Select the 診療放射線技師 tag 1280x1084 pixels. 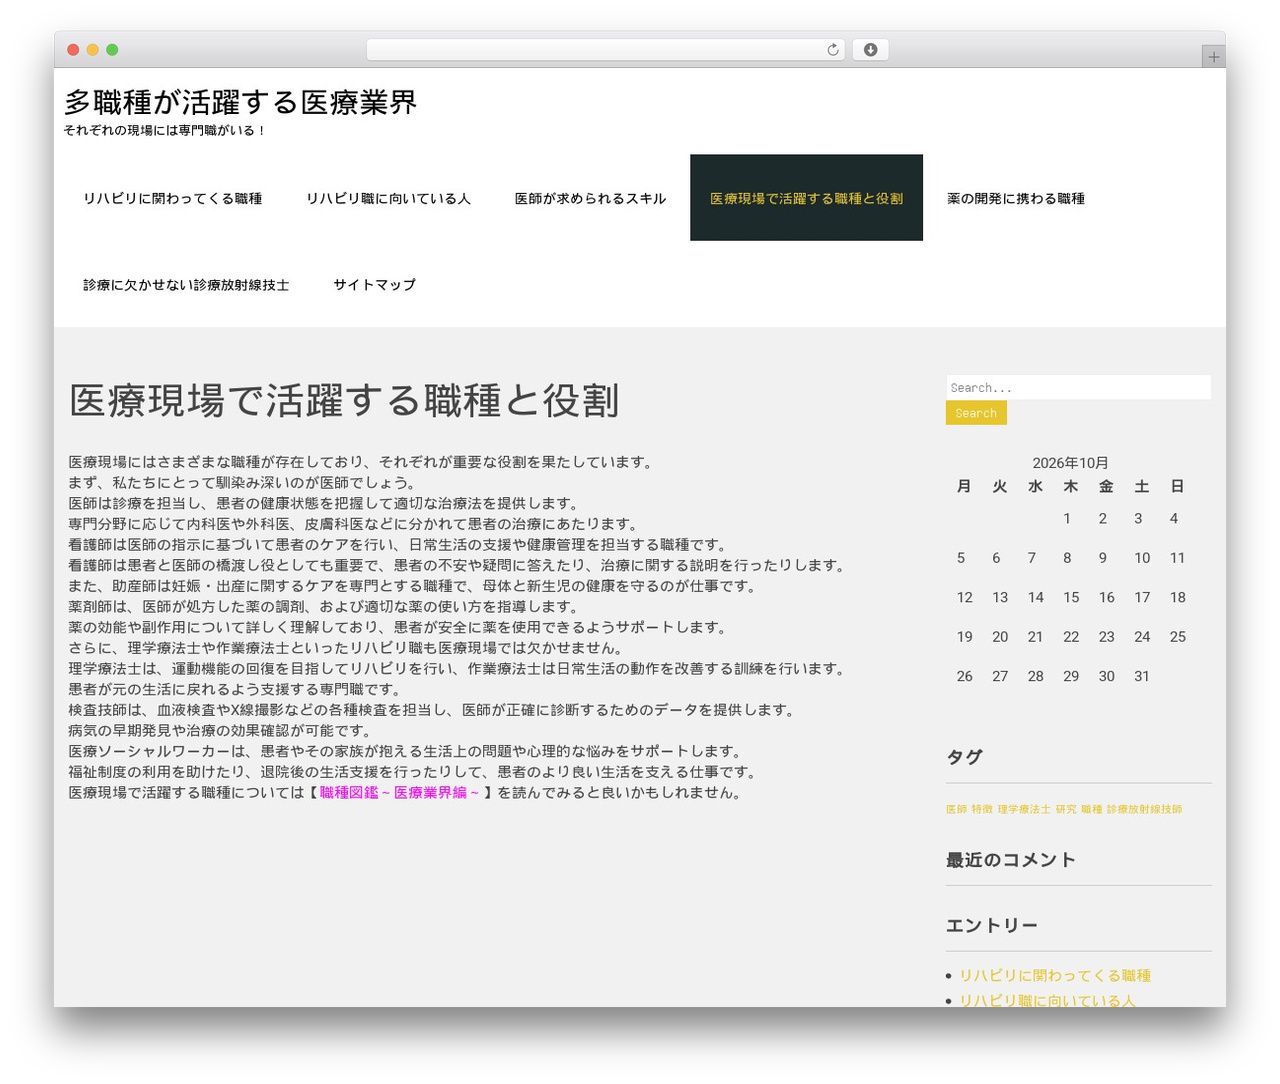(x=1144, y=809)
